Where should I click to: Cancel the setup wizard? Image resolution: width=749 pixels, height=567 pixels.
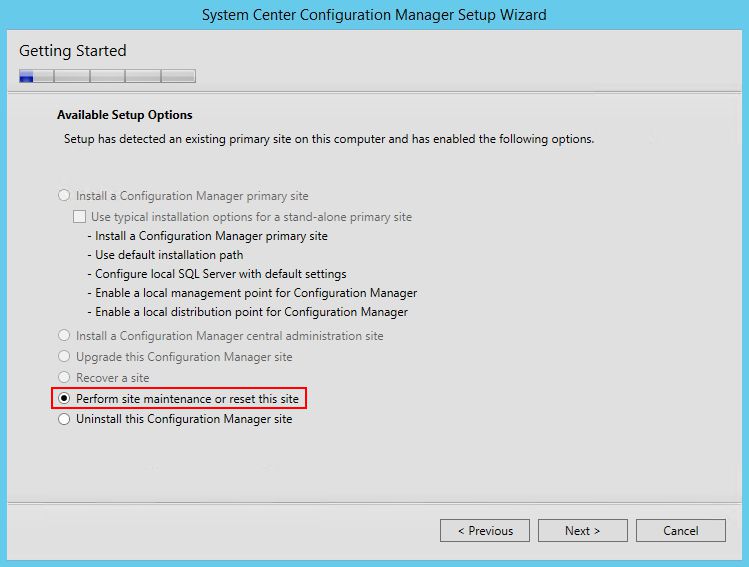[680, 530]
